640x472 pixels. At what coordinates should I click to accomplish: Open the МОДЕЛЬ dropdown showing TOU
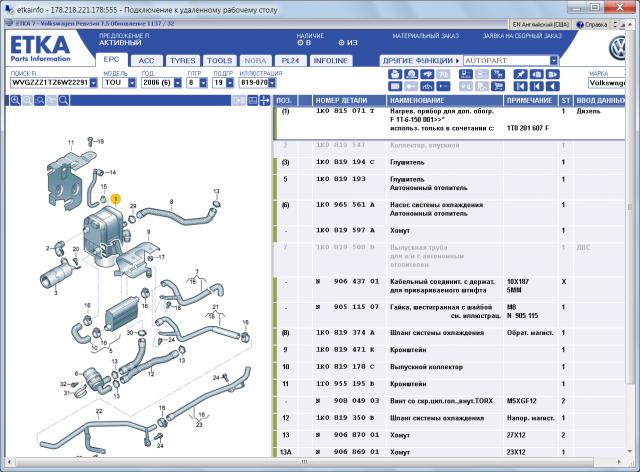[132, 82]
